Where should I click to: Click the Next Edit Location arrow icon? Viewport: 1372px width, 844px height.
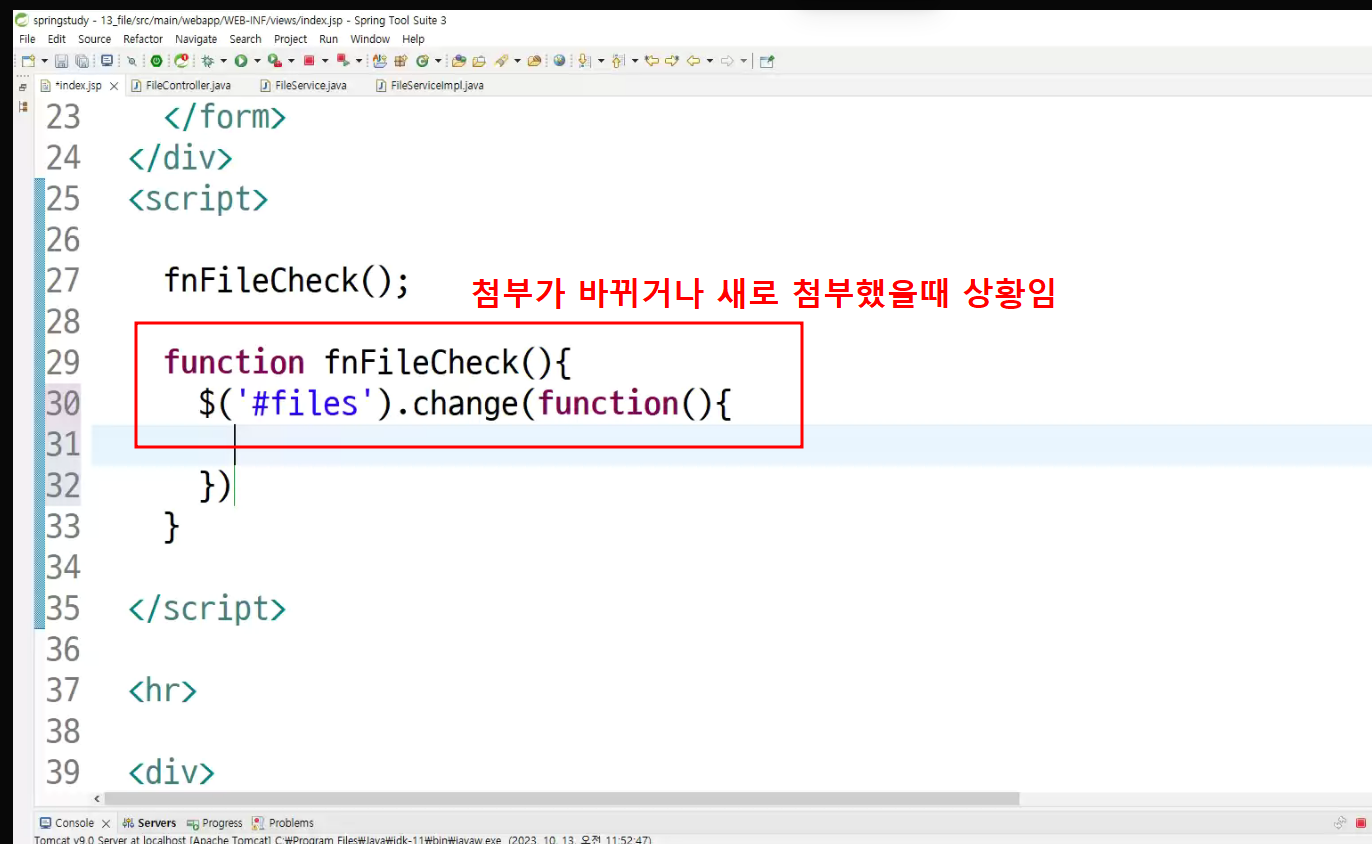click(x=672, y=61)
